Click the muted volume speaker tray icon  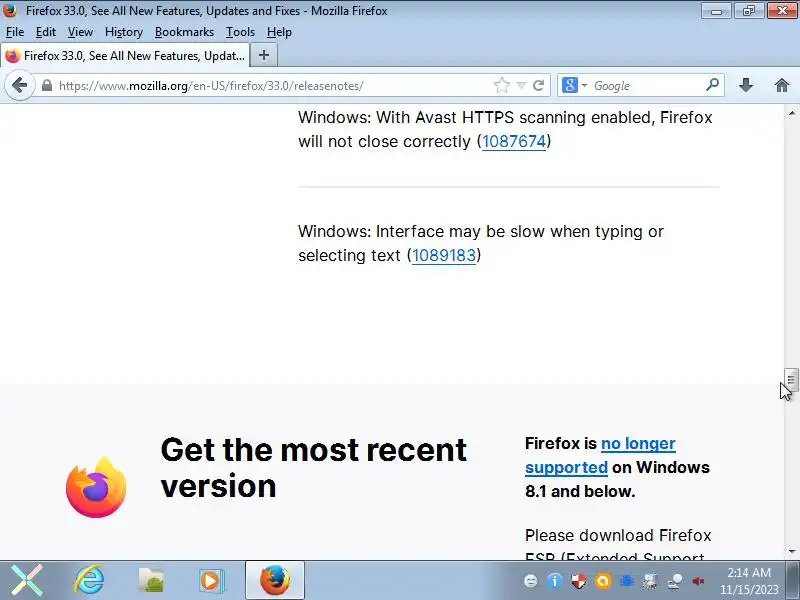pyautogui.click(x=698, y=581)
